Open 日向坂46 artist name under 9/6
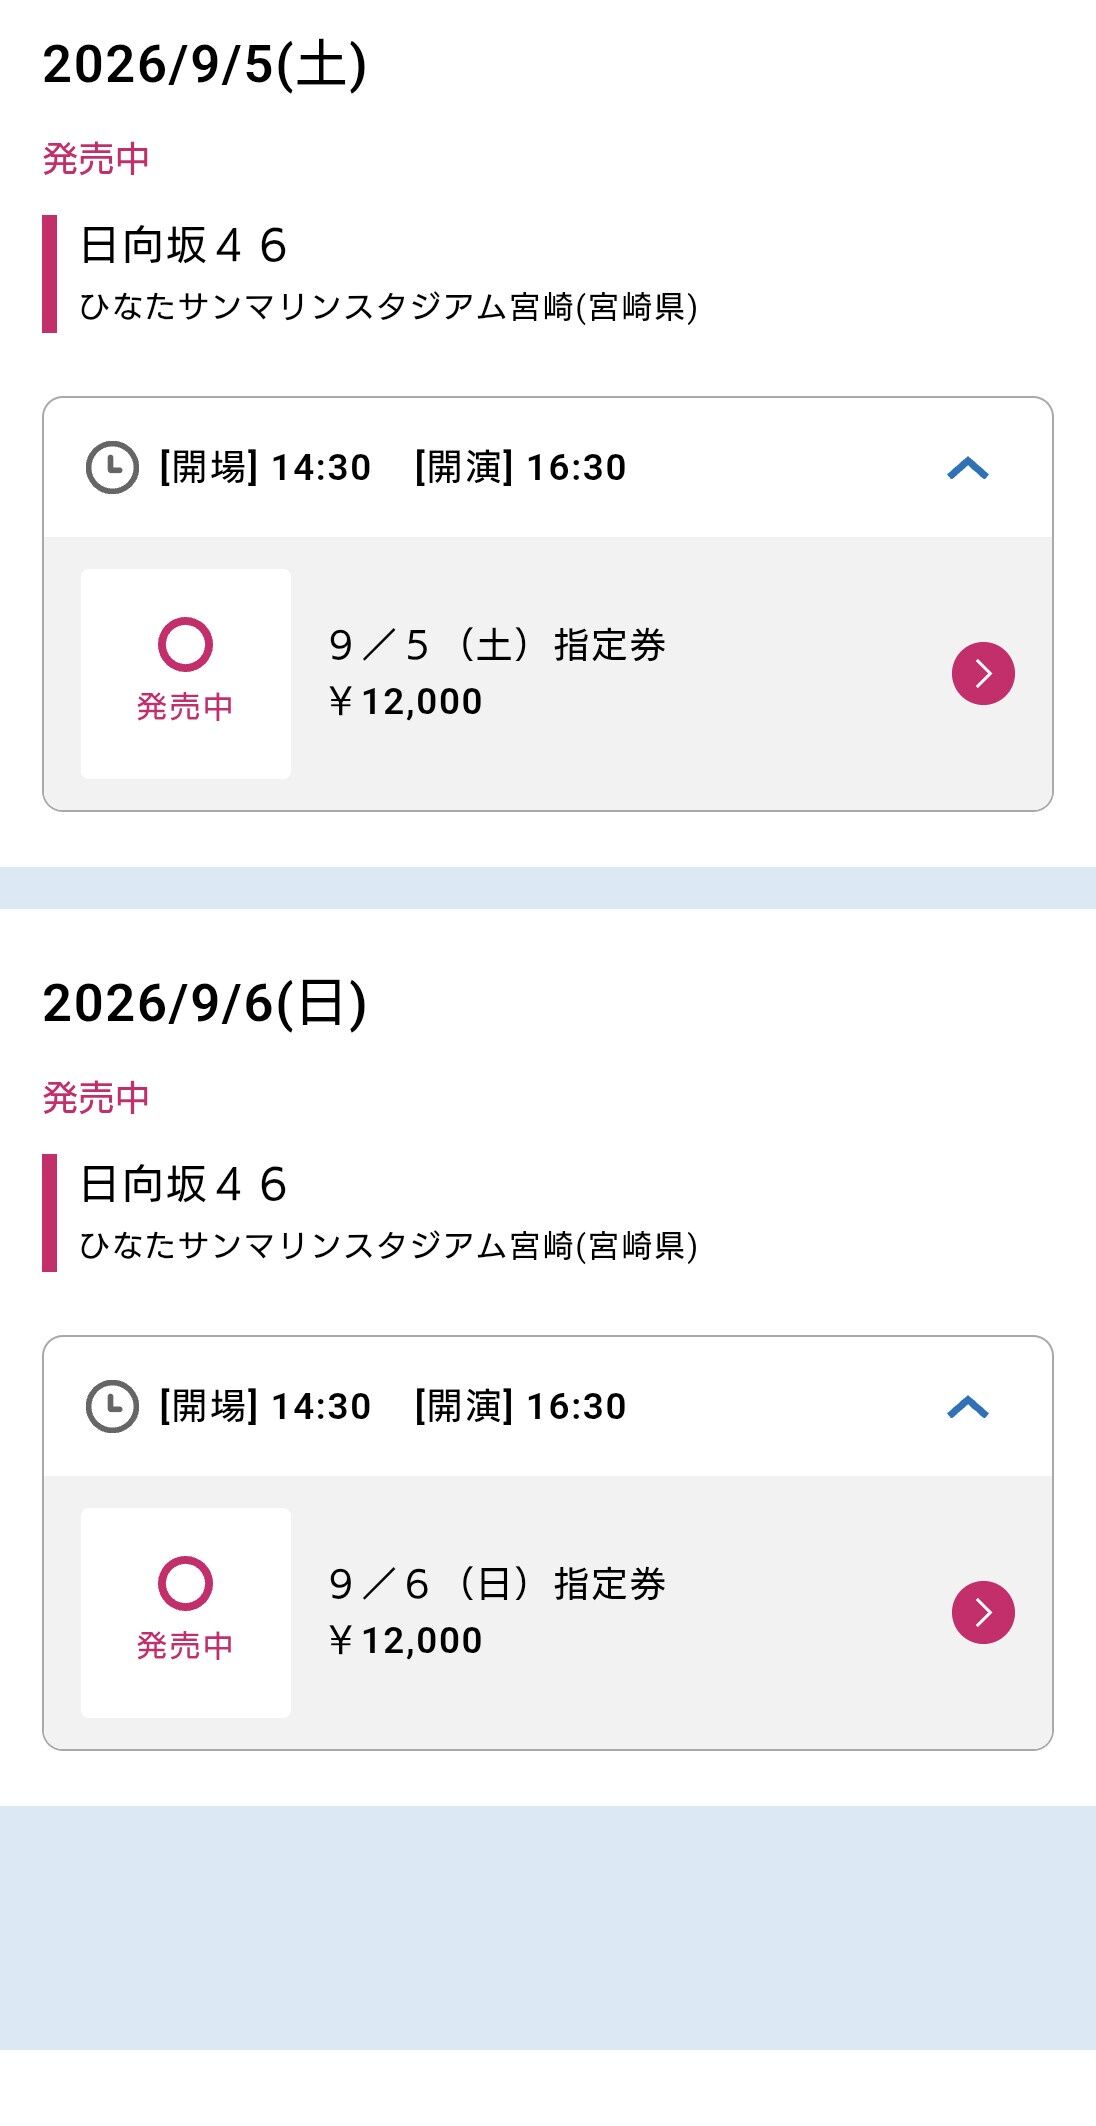 click(184, 1184)
